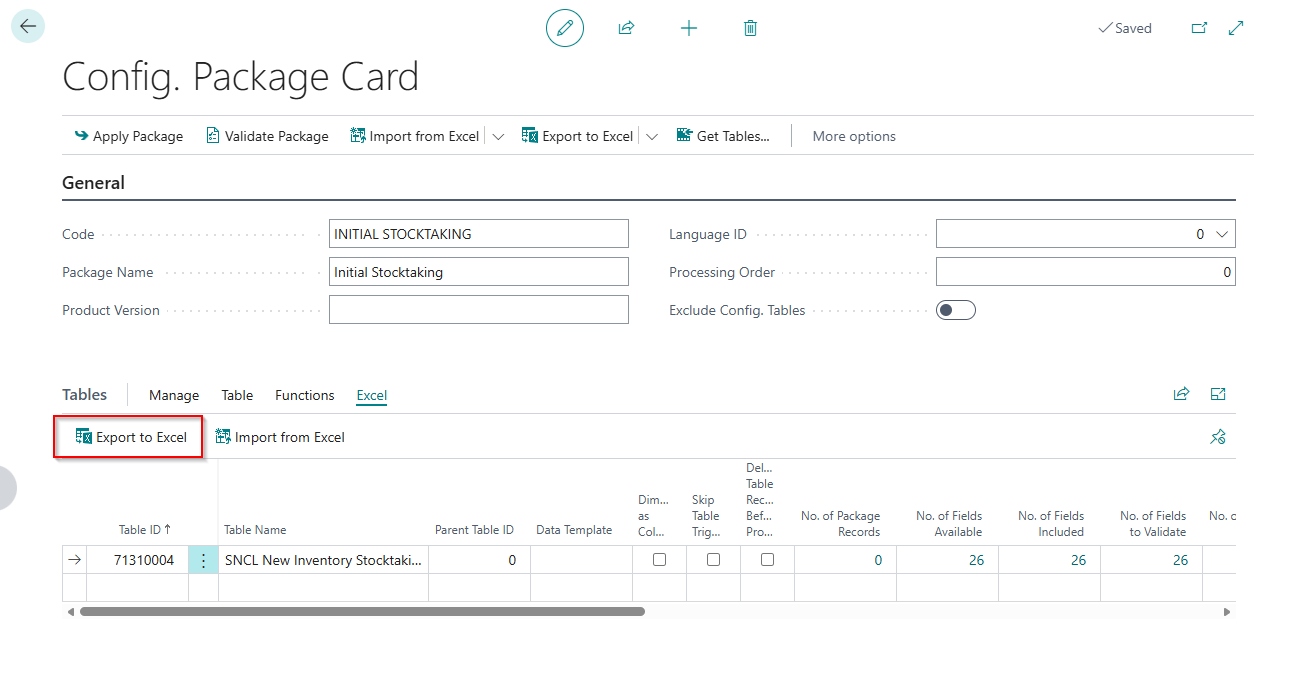
Task: Open No. of Fields Included value 26
Action: pos(1078,560)
